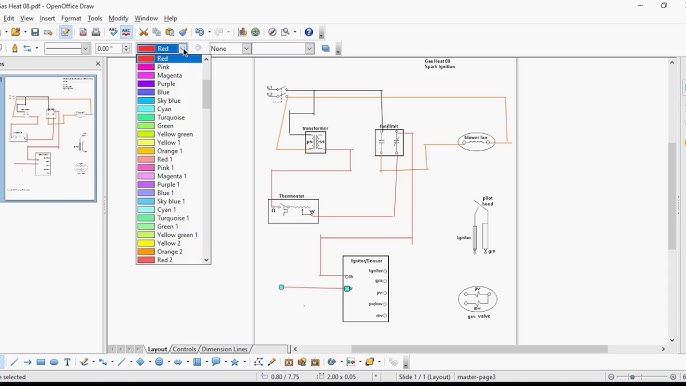
Task: Click the Zoom magnifier icon
Action: click(285, 32)
